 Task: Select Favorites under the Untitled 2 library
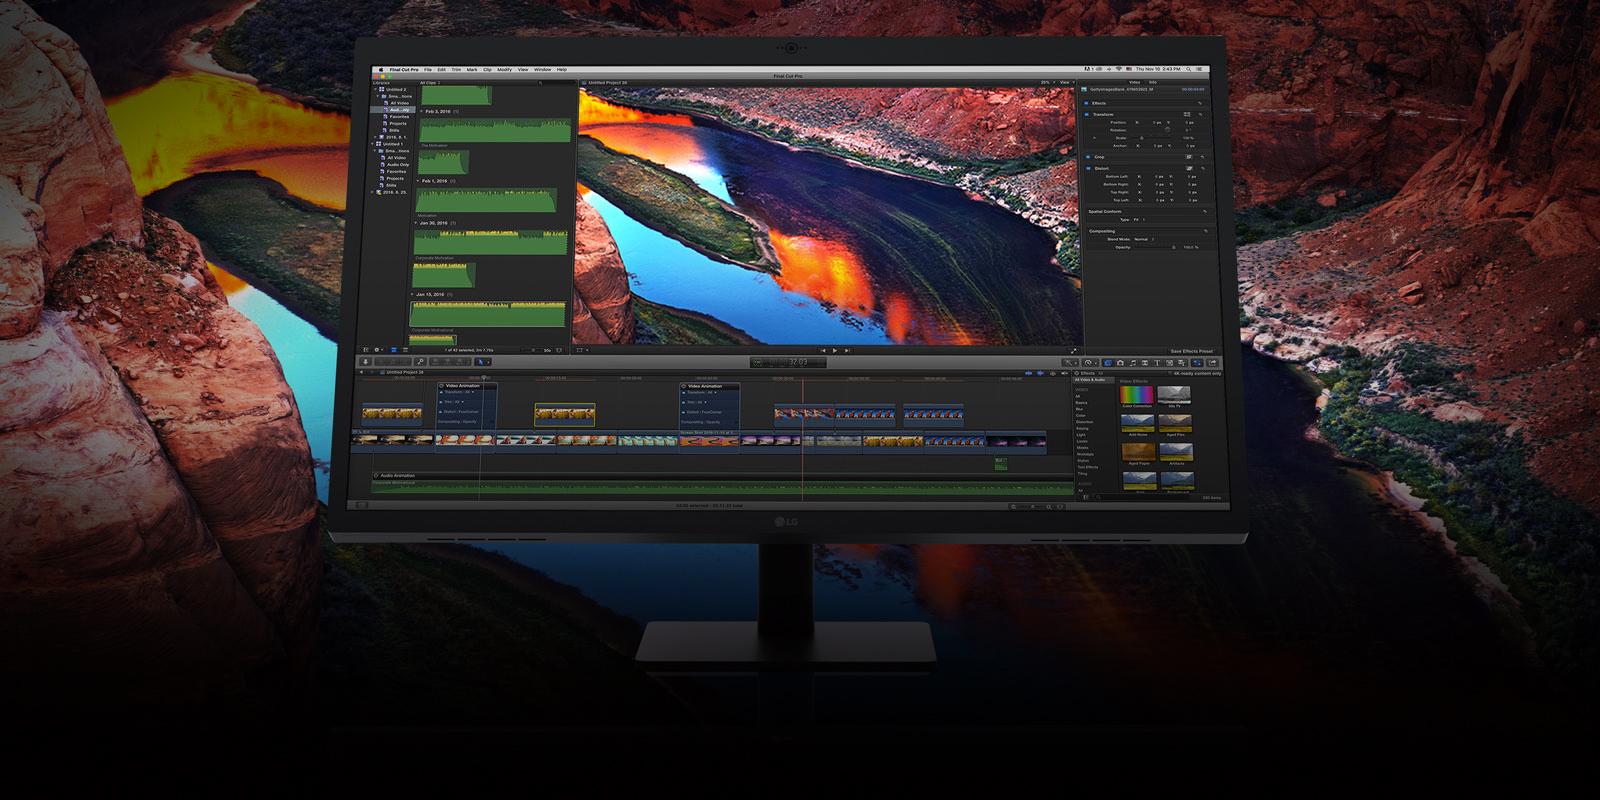click(399, 117)
